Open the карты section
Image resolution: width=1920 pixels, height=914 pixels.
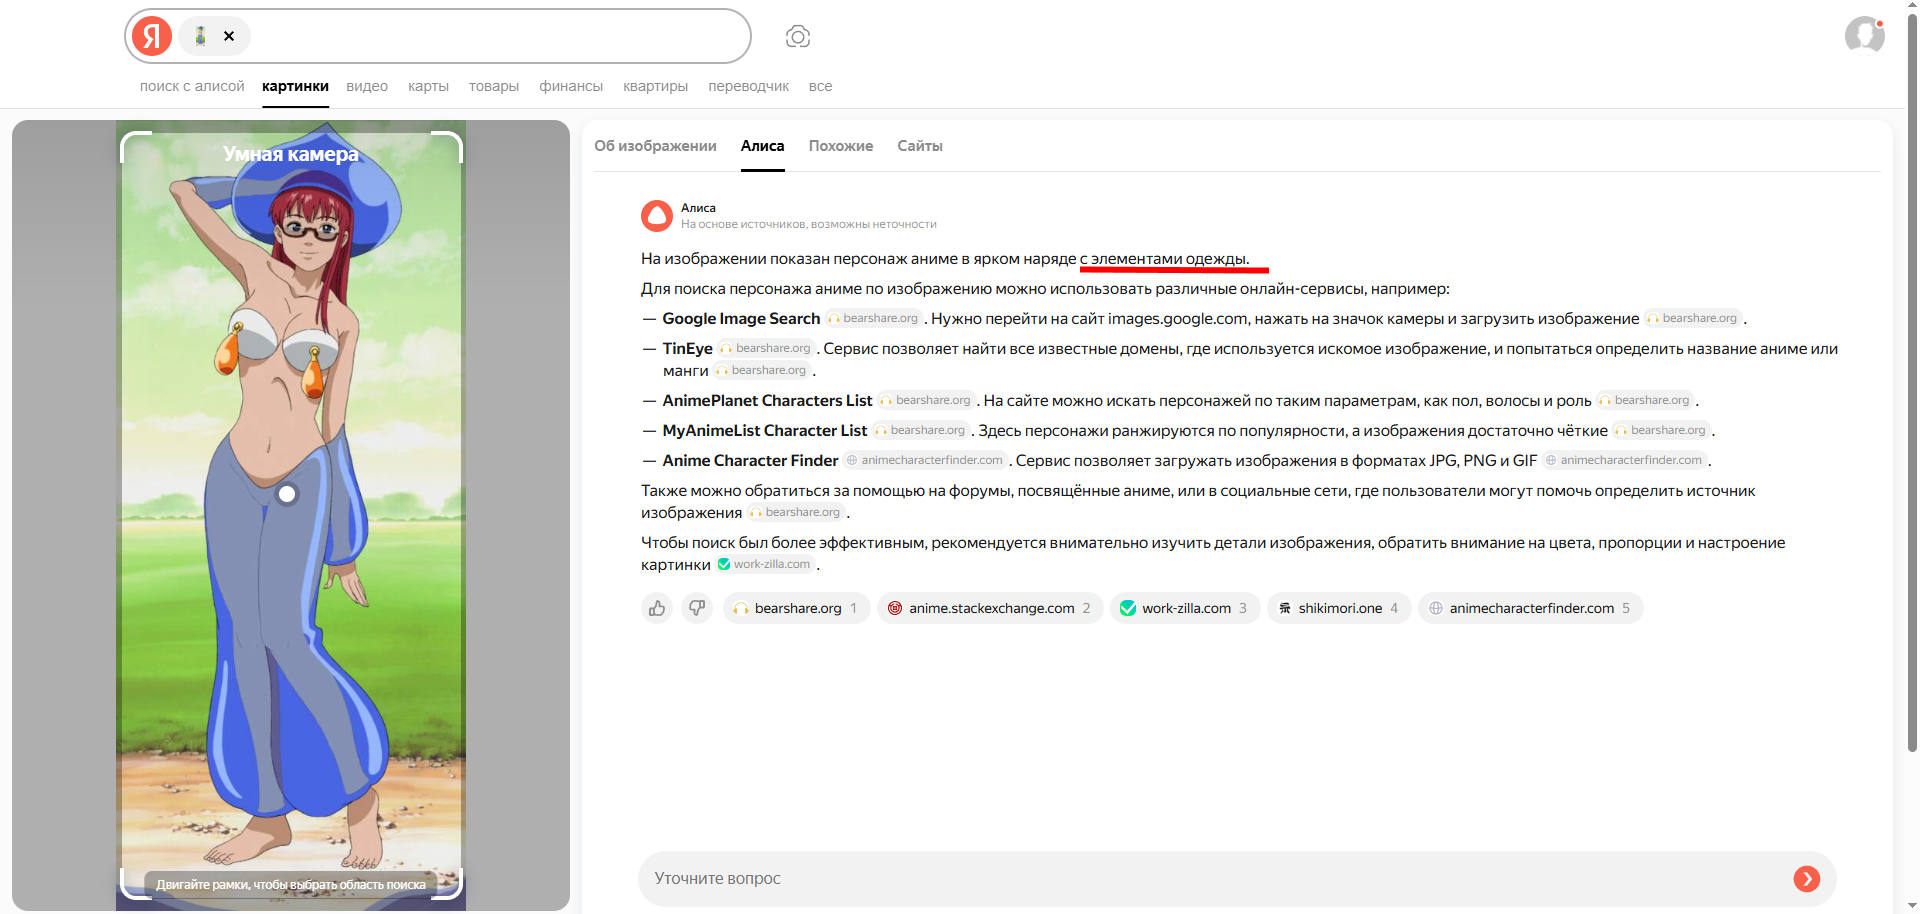click(428, 86)
